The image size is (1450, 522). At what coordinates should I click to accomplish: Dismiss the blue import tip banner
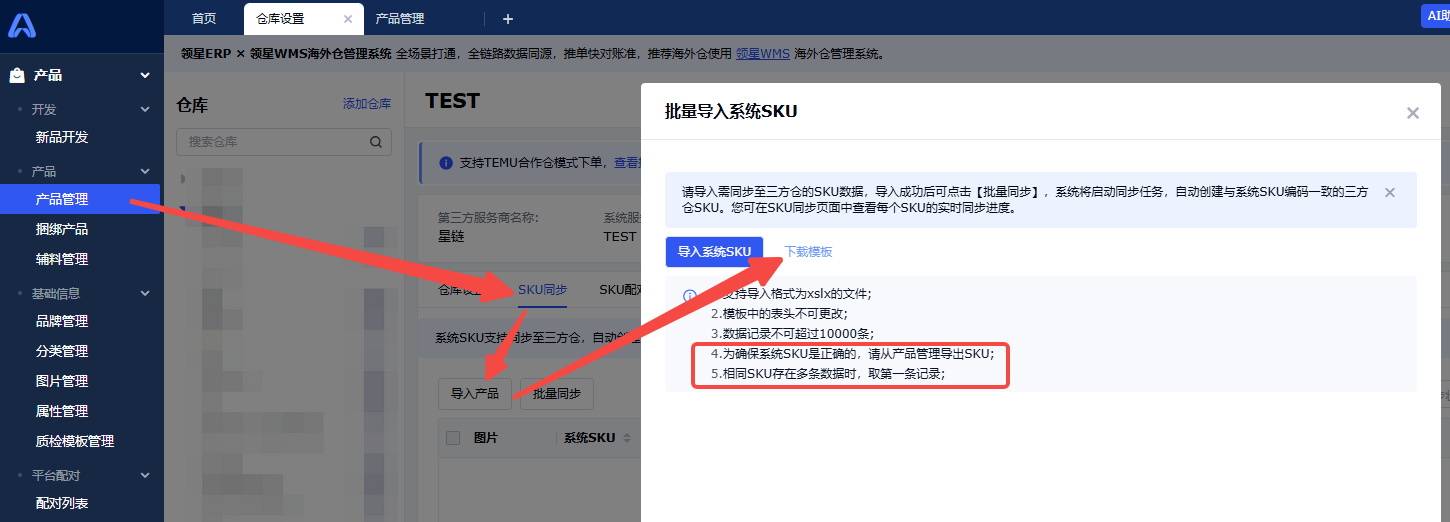pos(1390,192)
